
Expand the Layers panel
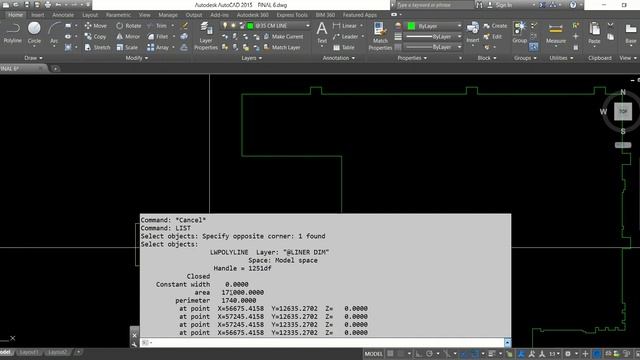click(x=251, y=58)
